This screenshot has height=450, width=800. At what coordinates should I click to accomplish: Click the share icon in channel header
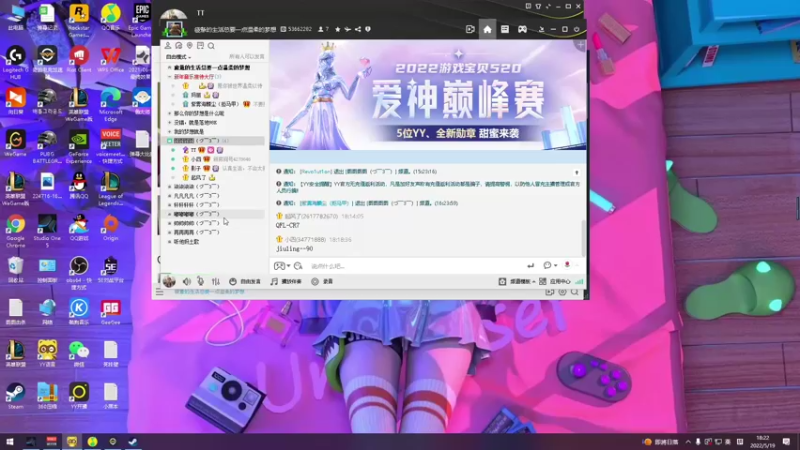358,30
